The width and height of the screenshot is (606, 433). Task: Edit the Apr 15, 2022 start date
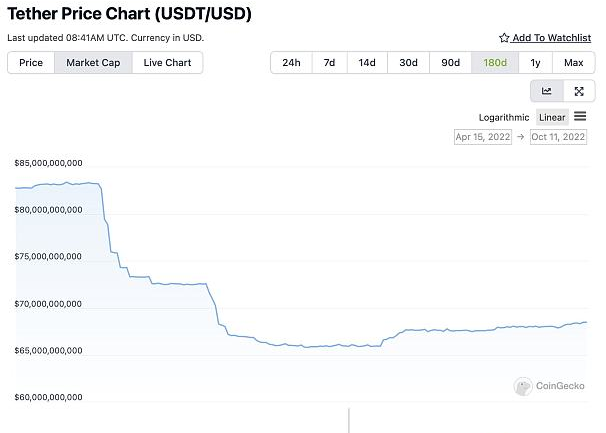483,137
